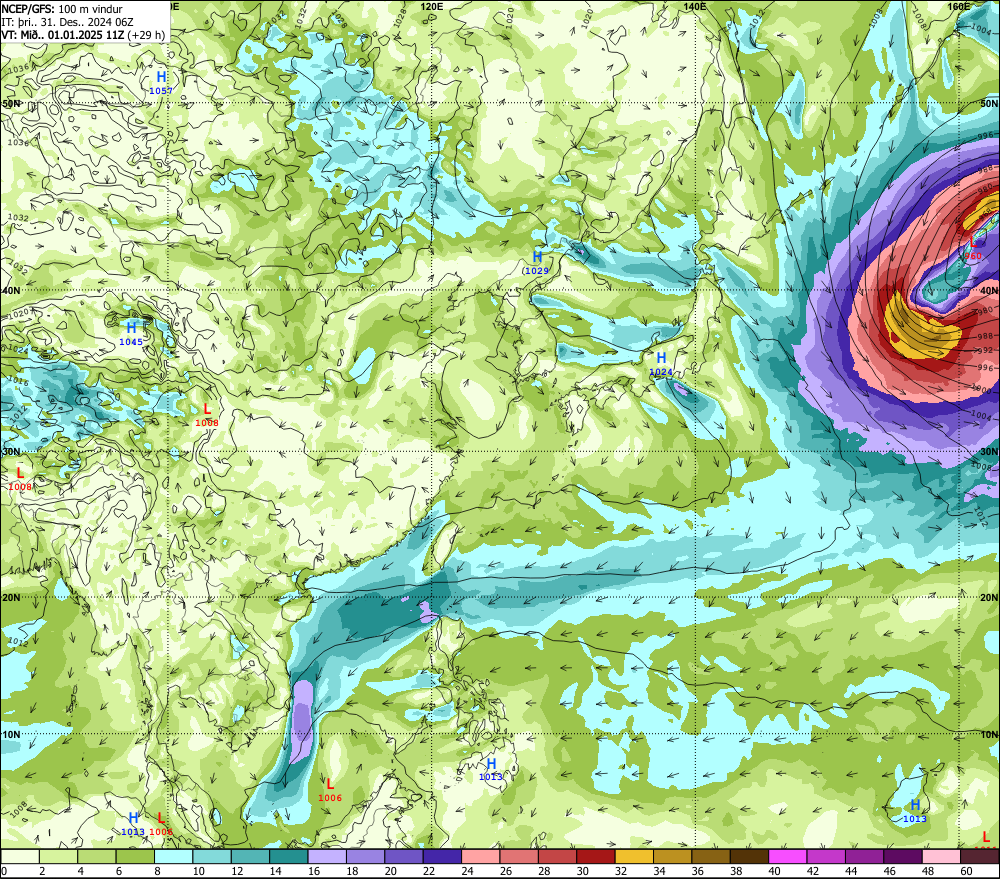The height and width of the screenshot is (879, 1000).
Task: Select the 44–46 purple legend swatch
Action: tap(864, 856)
